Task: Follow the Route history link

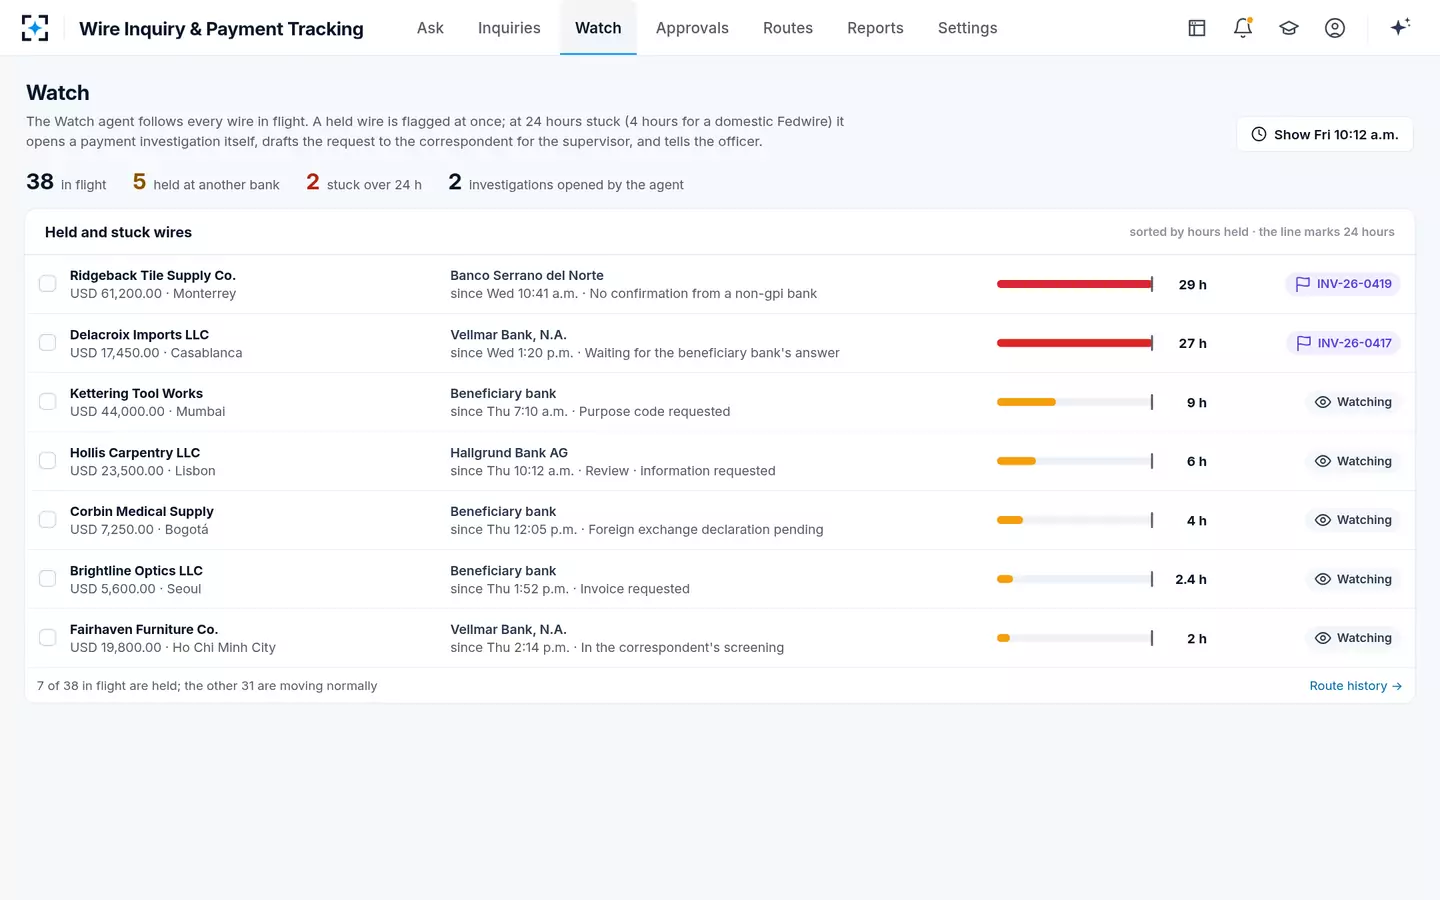Action: 1356,686
